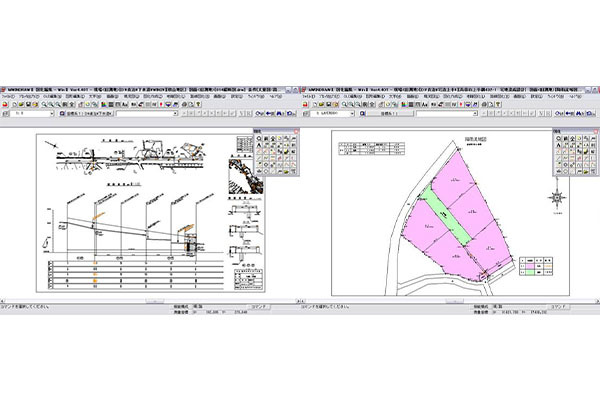Click the north compass symbol on the right drawing
Screen dimensions: 600x400
[556, 197]
